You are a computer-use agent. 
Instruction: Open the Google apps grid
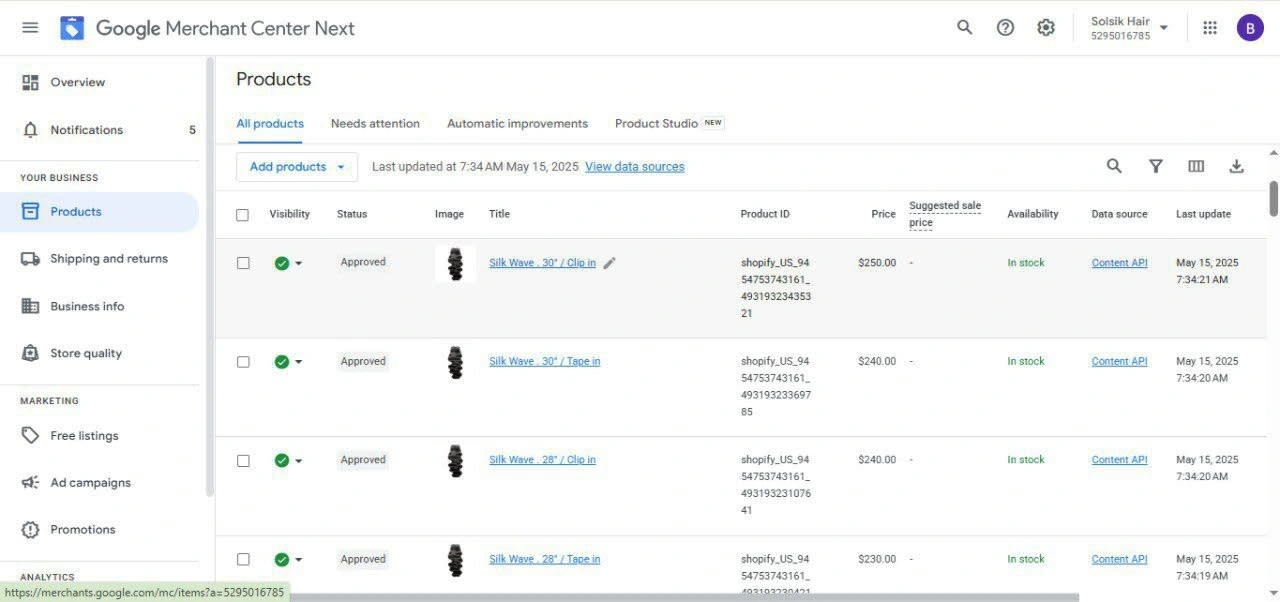click(x=1210, y=28)
